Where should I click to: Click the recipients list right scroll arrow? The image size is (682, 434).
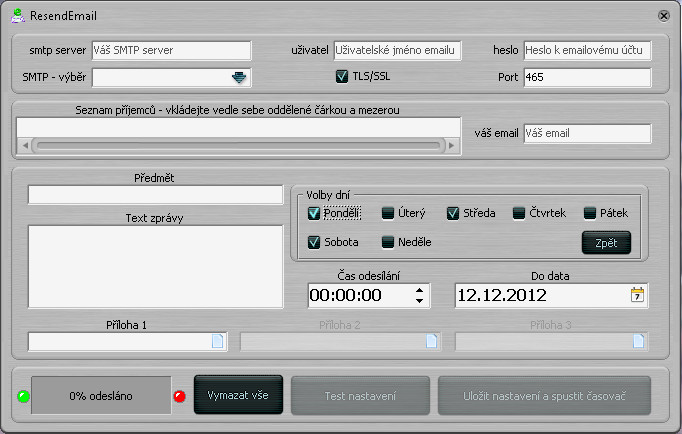point(451,145)
